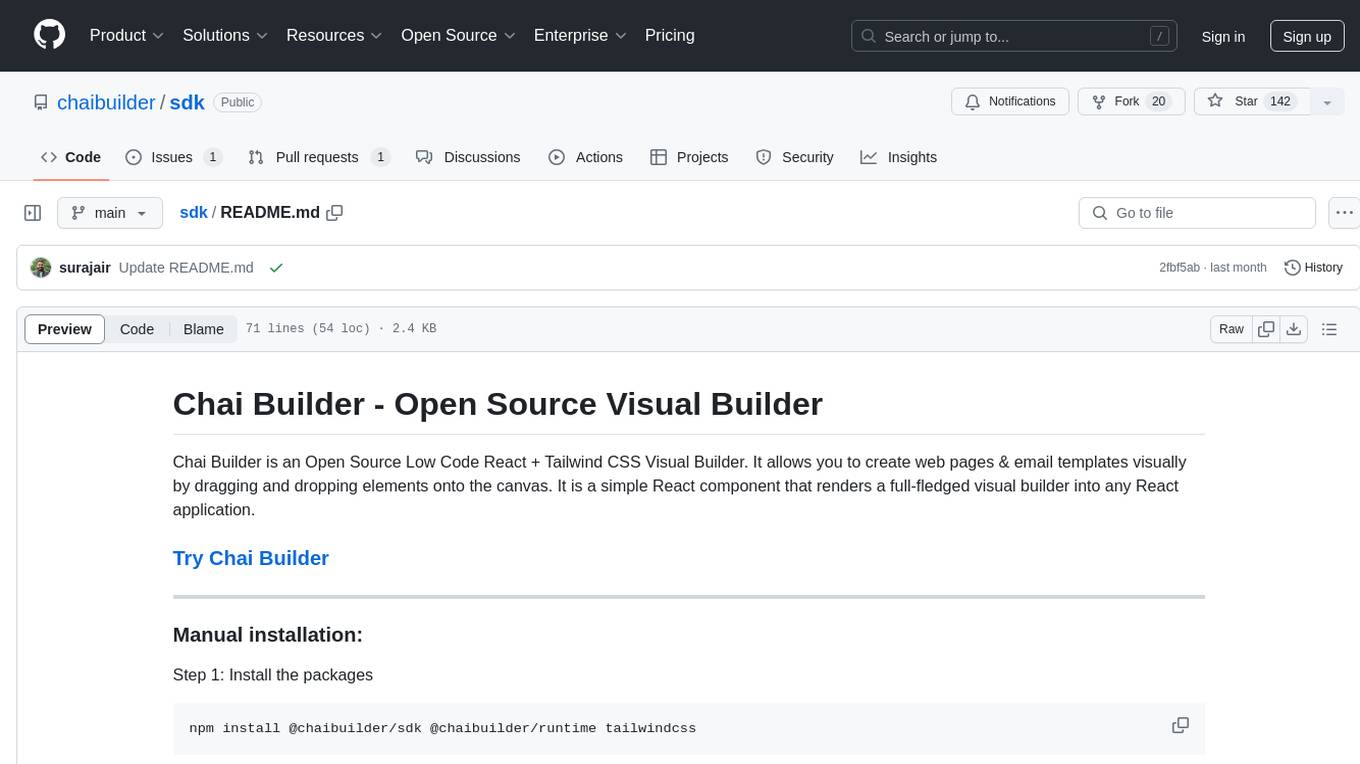This screenshot has width=1360, height=764.
Task: Click the Step 1 Install the packages text
Action: click(x=273, y=675)
